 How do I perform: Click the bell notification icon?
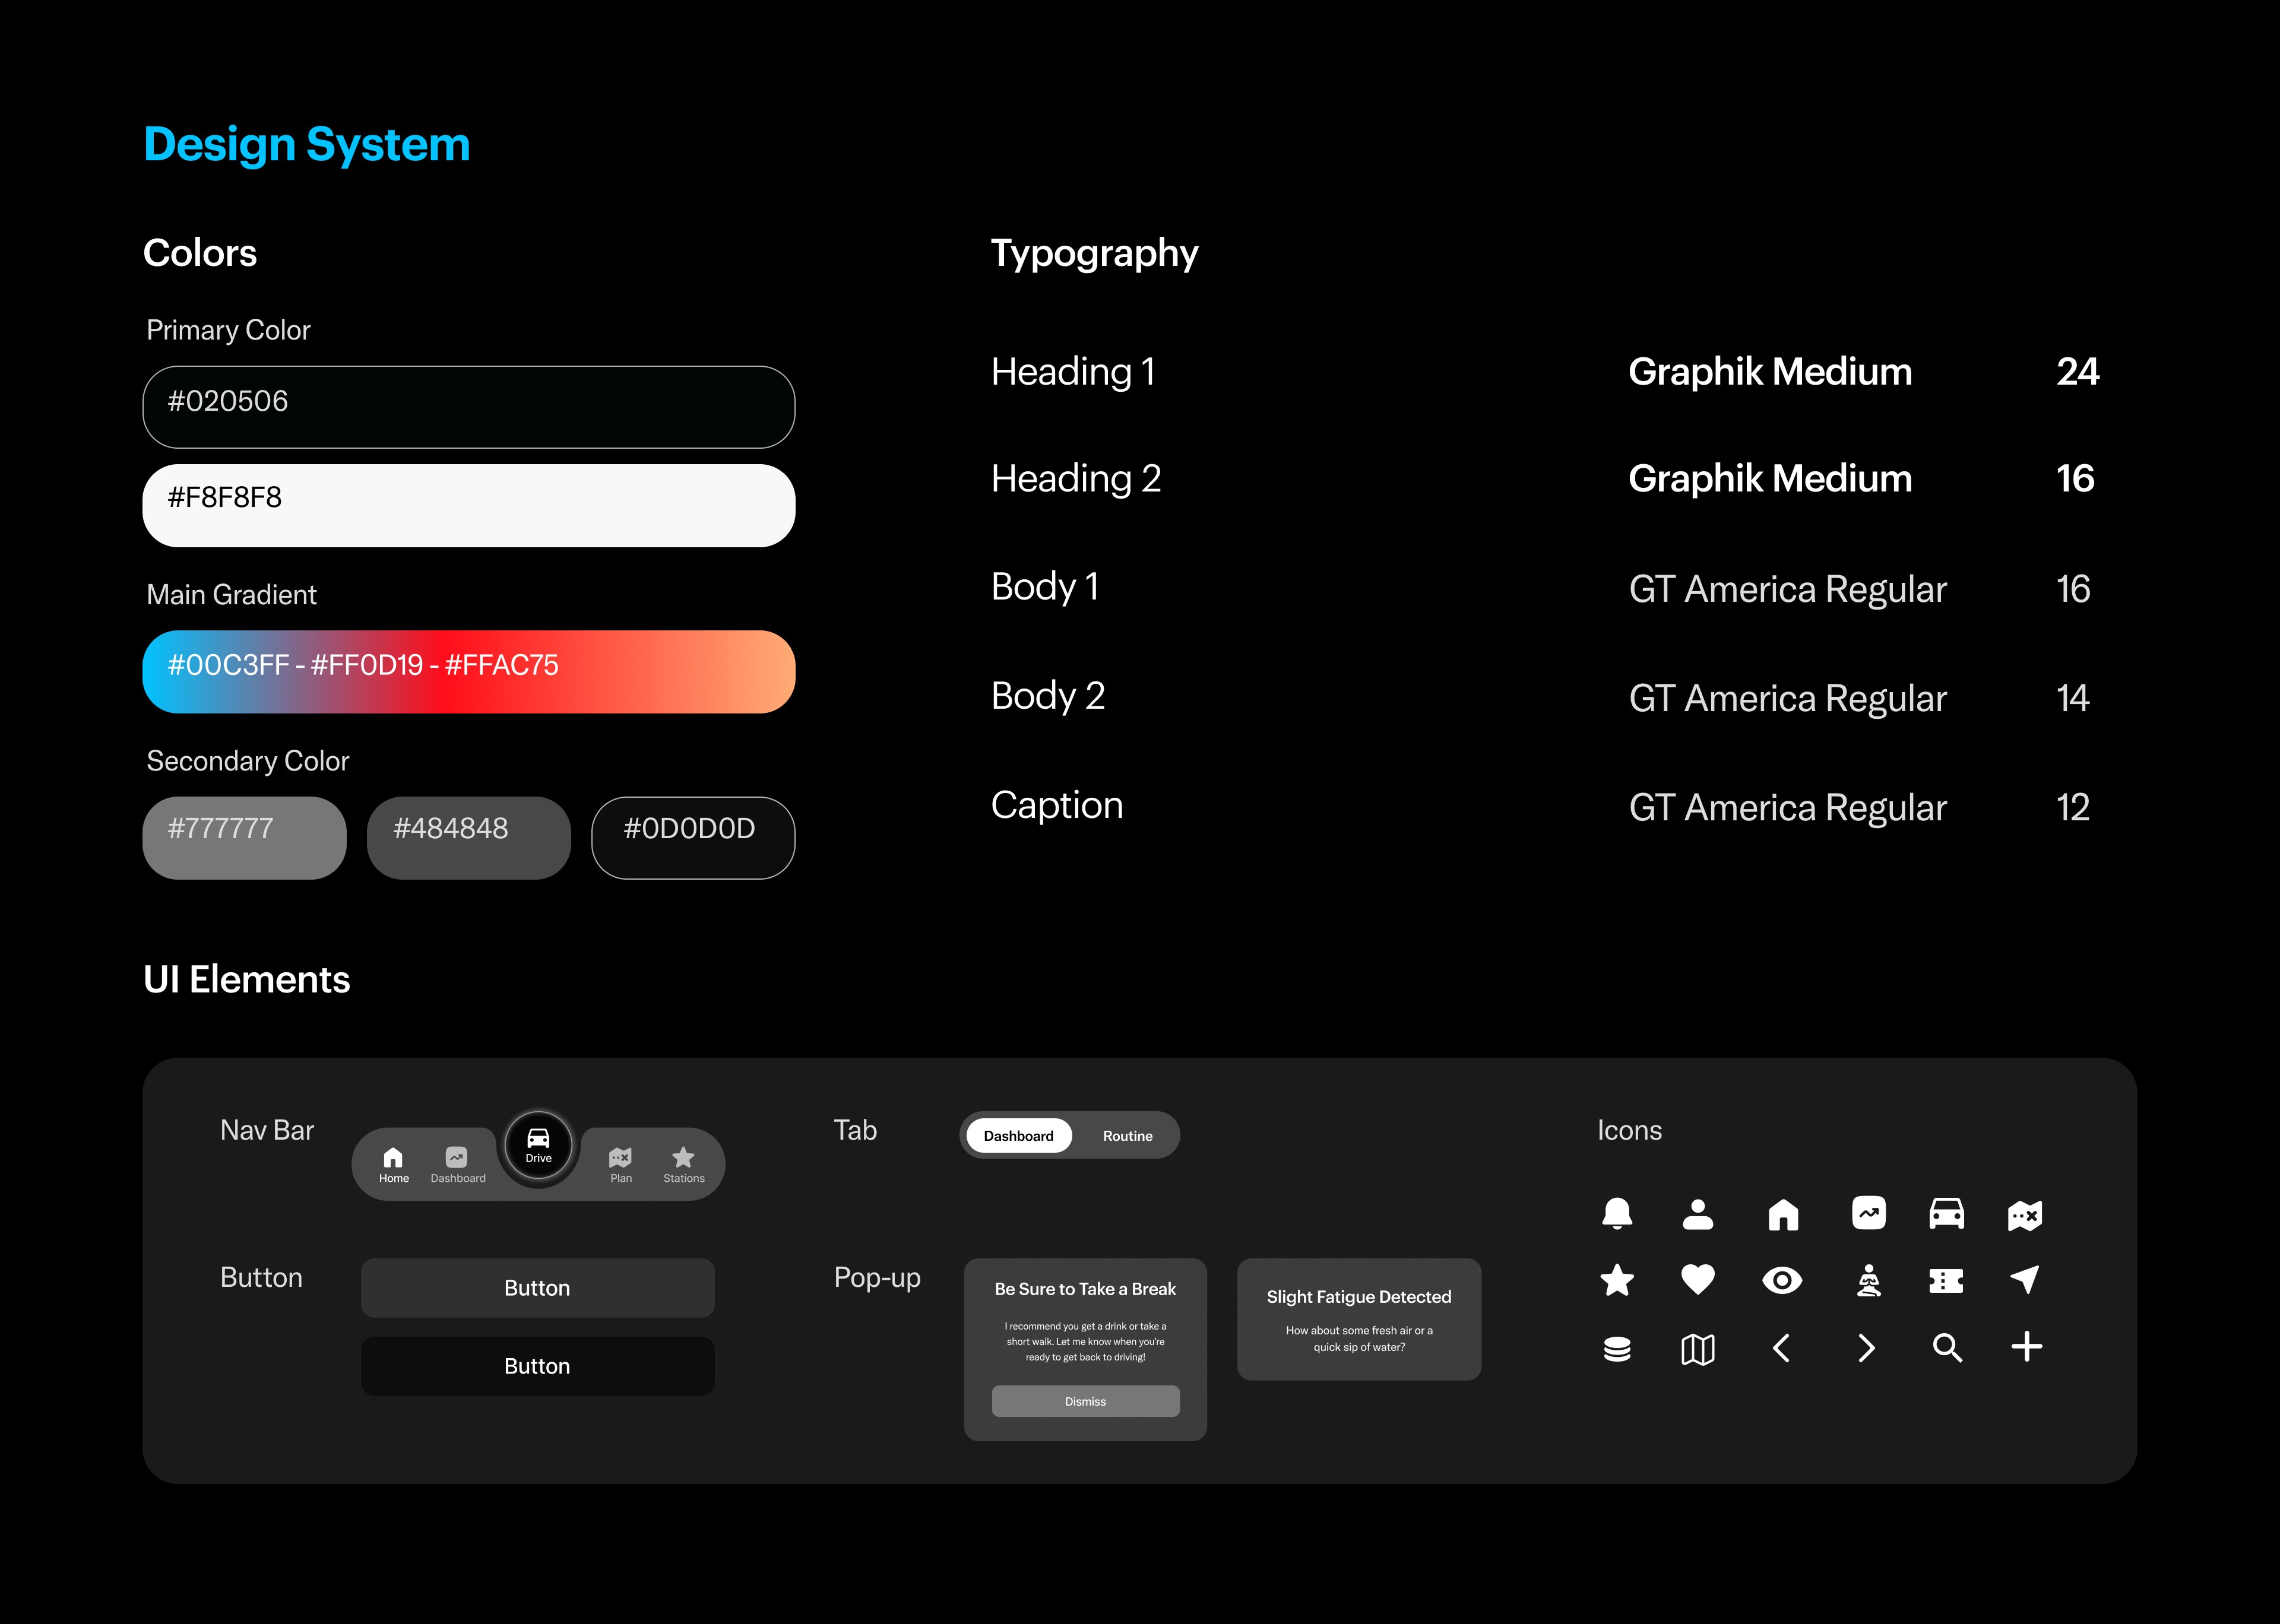[1616, 1213]
